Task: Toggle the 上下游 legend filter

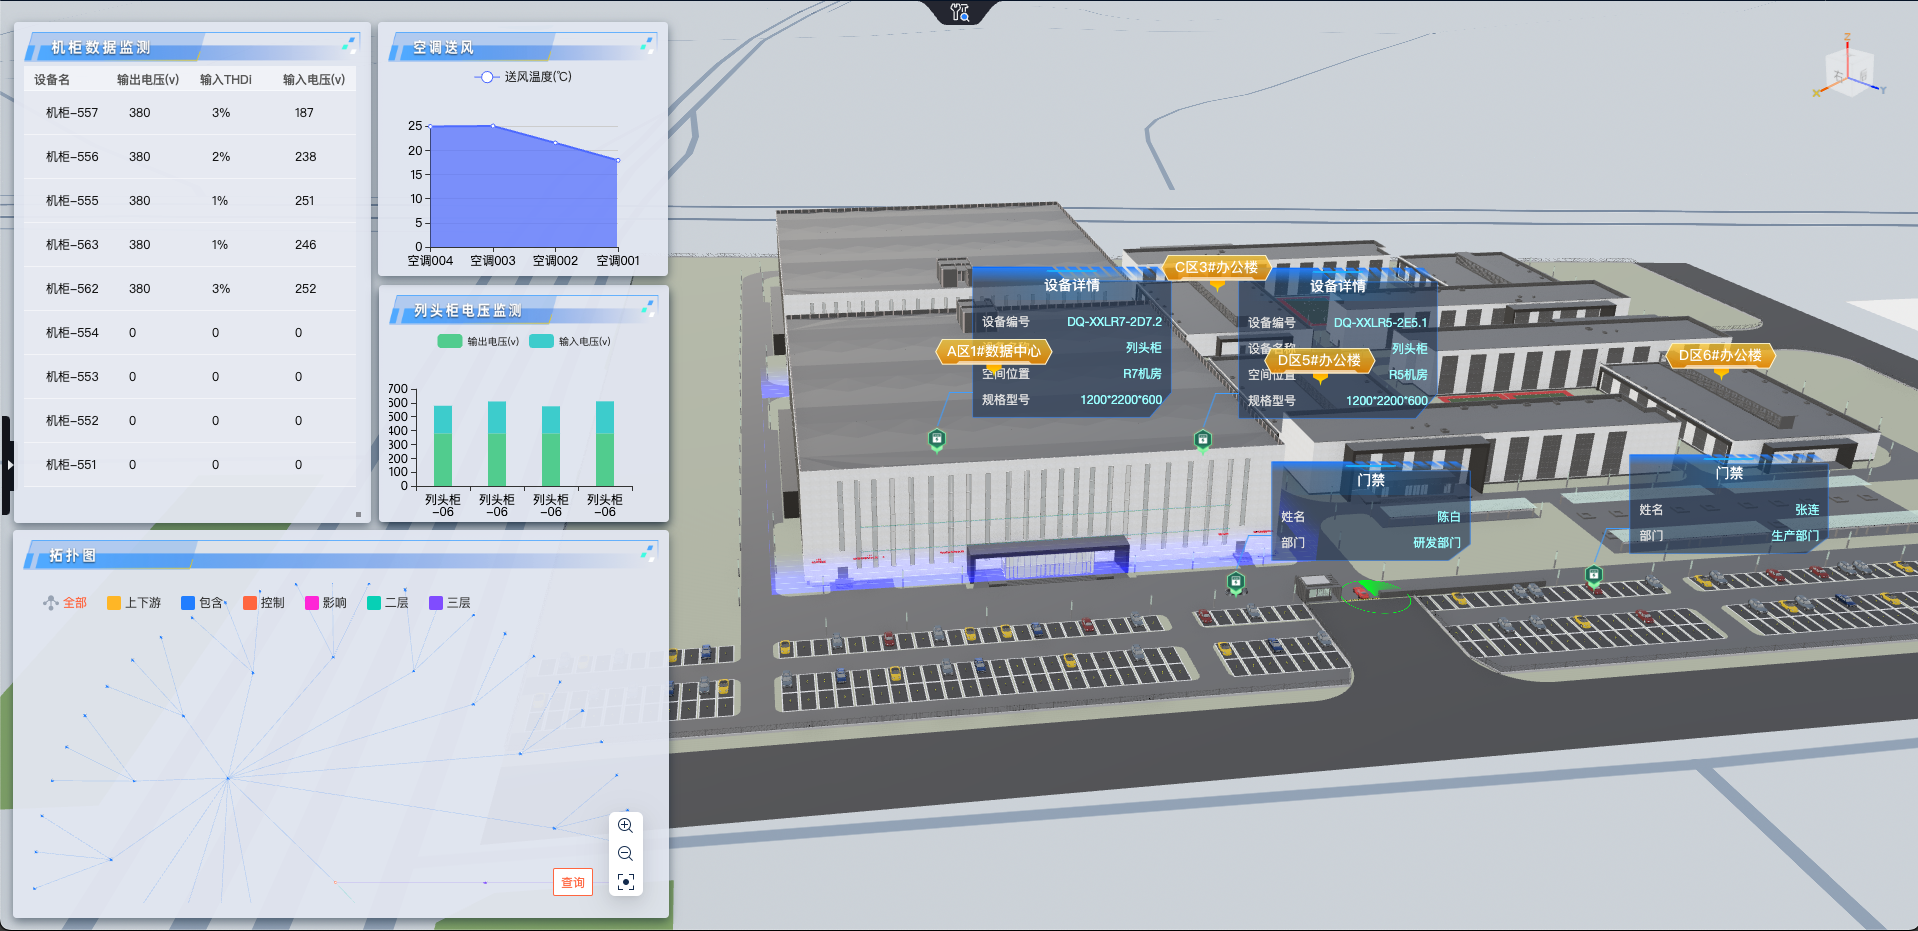Action: click(134, 603)
